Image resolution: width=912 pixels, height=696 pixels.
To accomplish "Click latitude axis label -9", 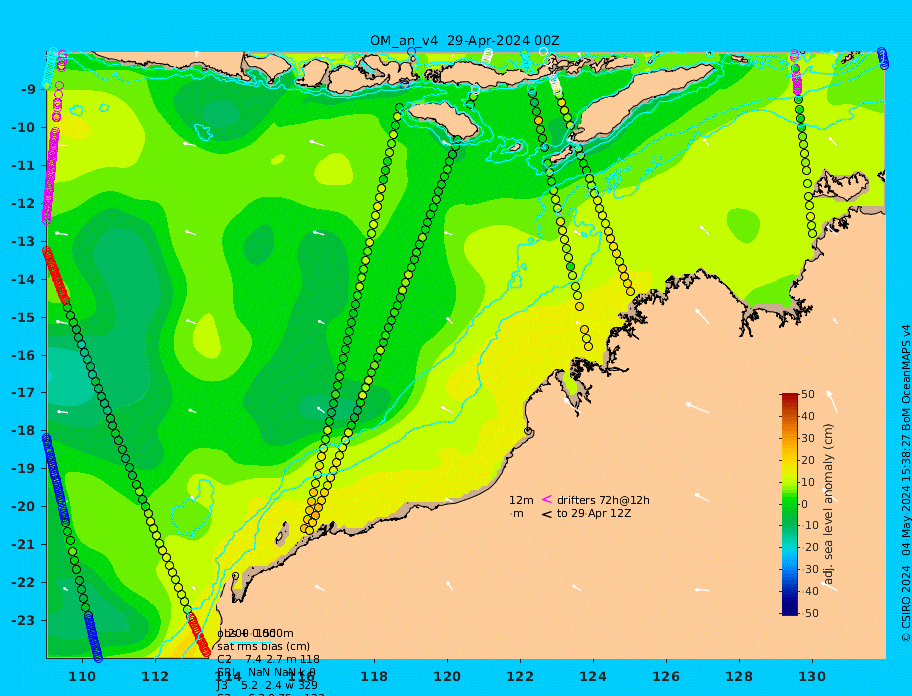I will pos(29,90).
